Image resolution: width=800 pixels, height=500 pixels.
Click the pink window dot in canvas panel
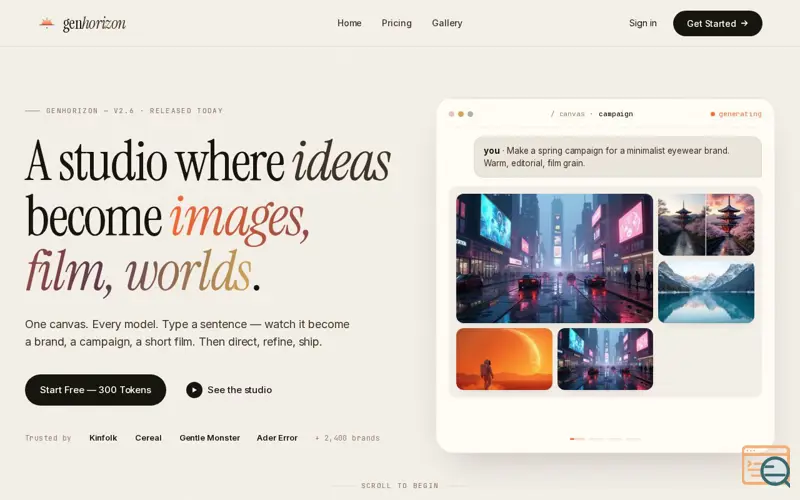(x=451, y=114)
